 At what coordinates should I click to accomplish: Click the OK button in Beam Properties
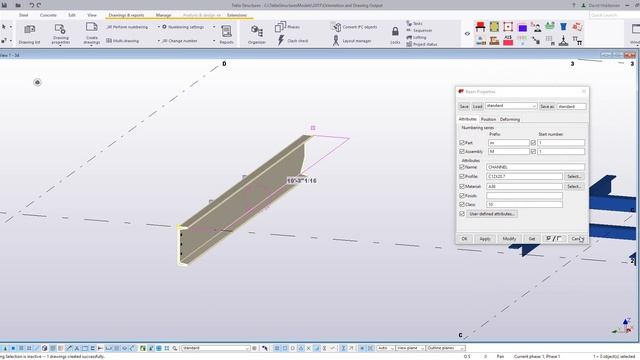(464, 239)
